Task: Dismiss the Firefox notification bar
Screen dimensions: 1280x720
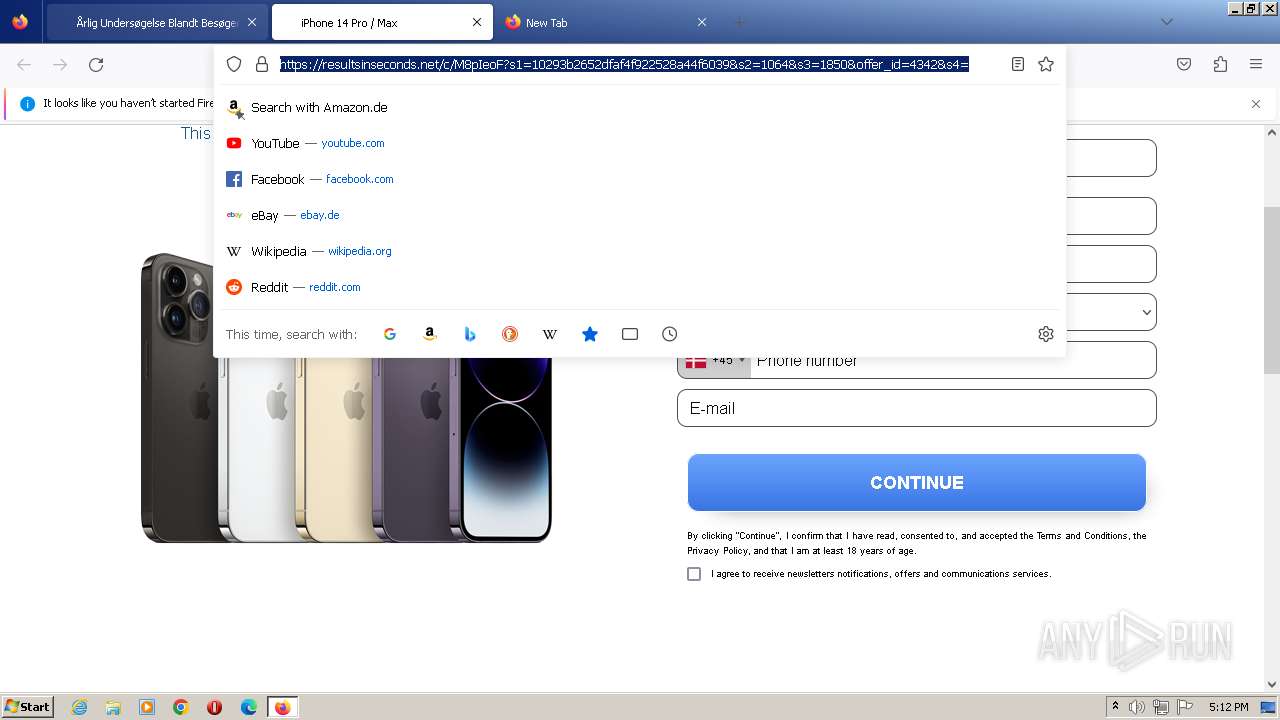Action: coord(1256,103)
